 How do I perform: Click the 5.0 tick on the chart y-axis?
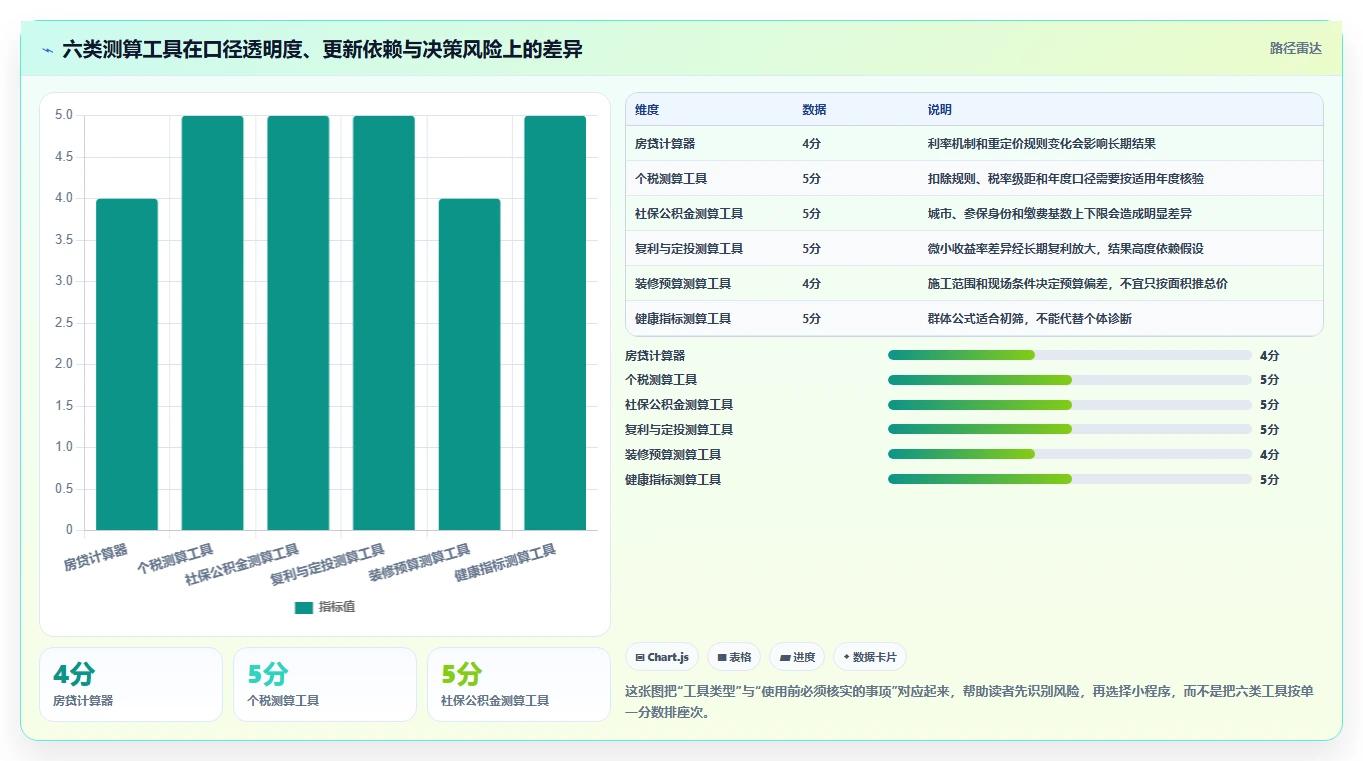pos(64,115)
